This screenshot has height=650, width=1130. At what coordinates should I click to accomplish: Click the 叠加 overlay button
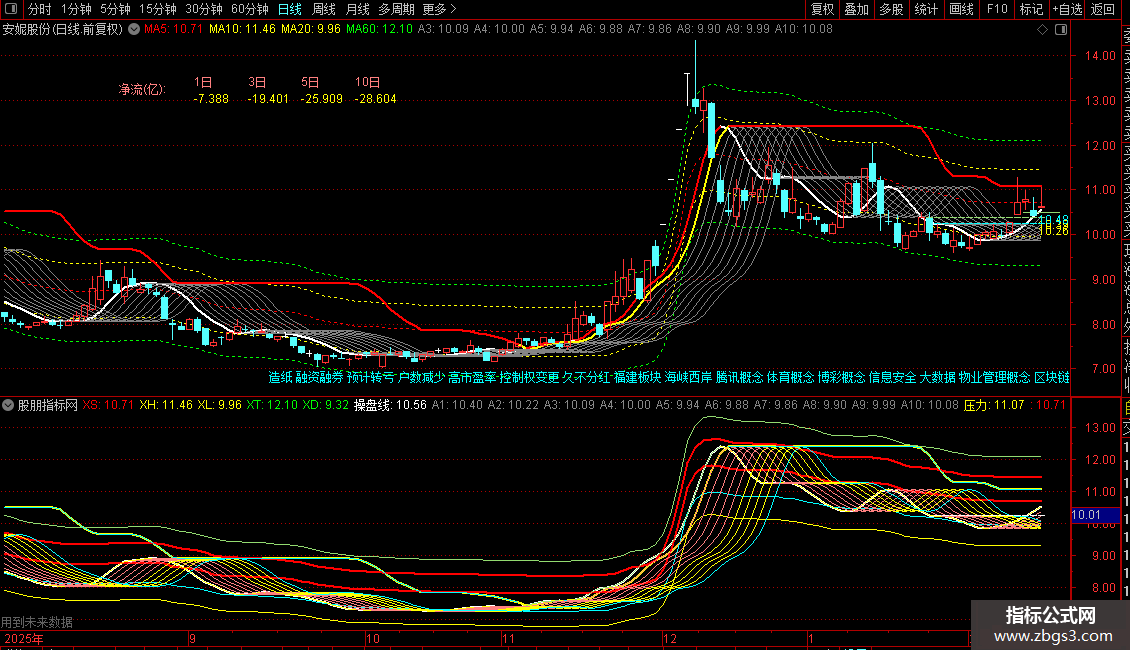click(856, 9)
